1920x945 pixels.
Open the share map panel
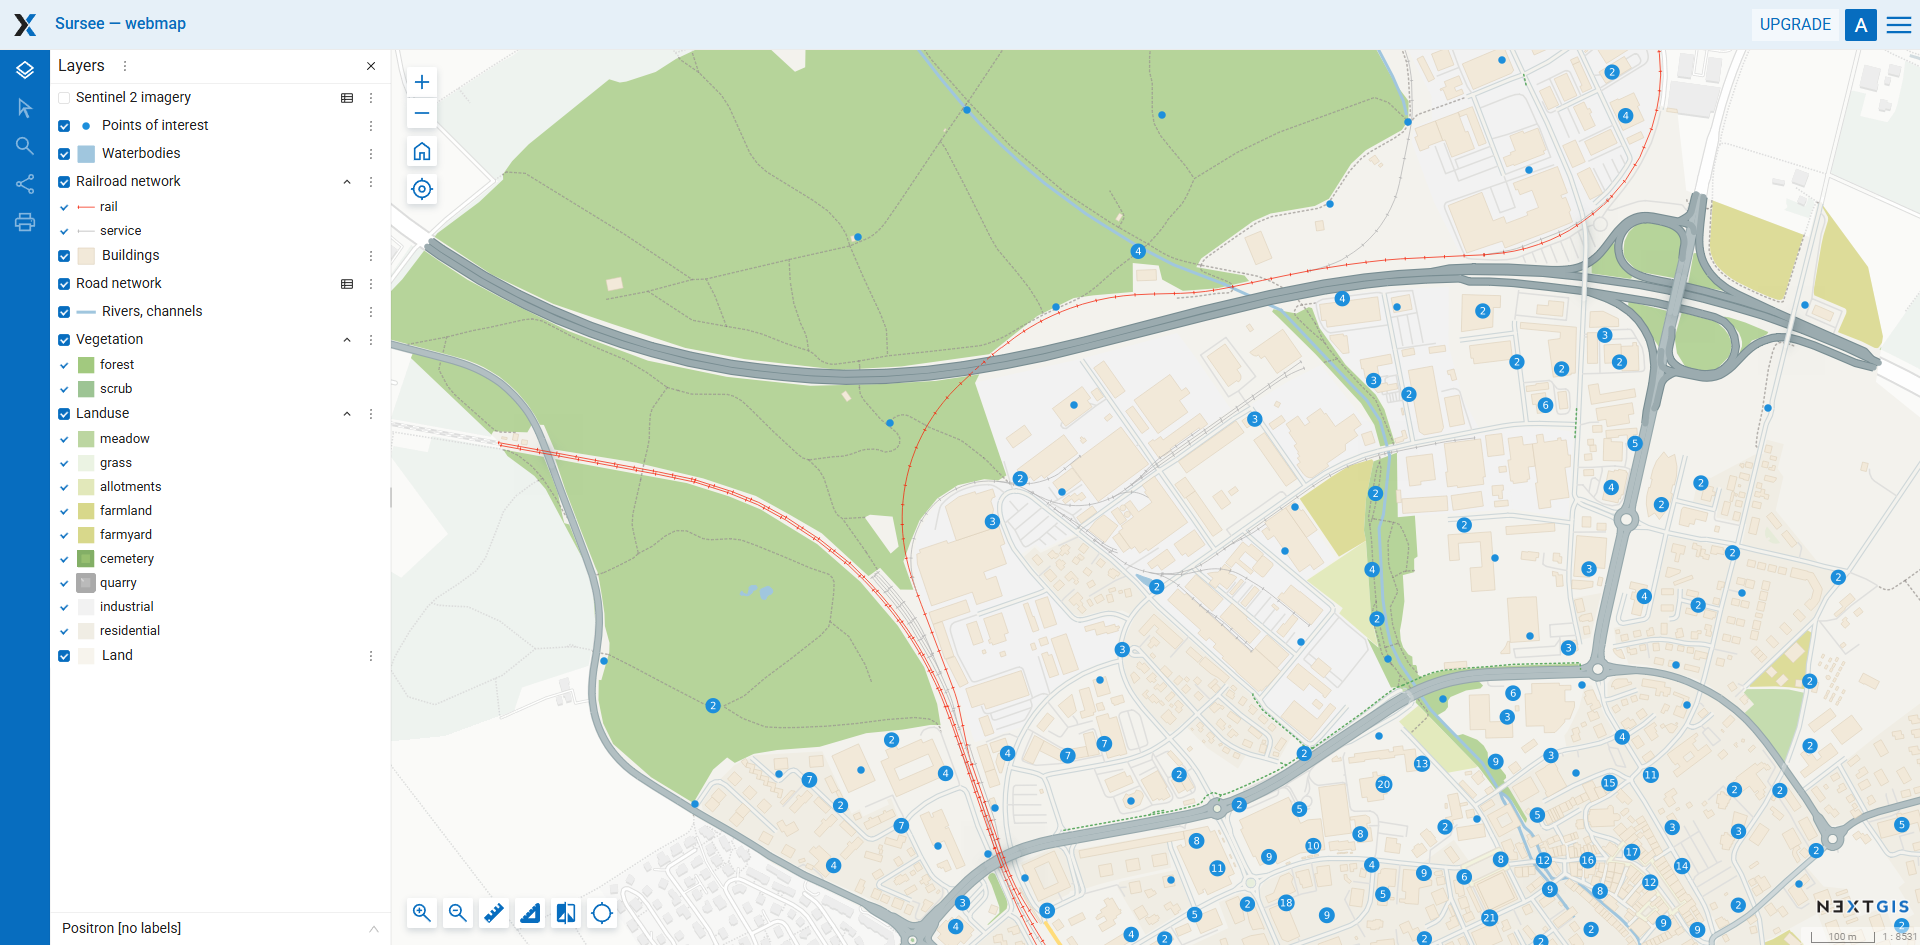25,184
